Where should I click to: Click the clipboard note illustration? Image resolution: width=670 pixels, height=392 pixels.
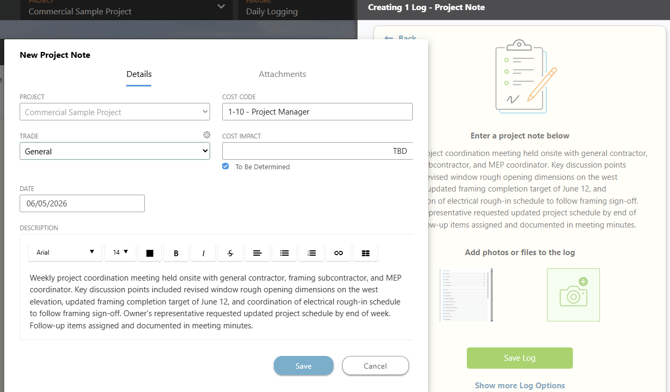526,77
